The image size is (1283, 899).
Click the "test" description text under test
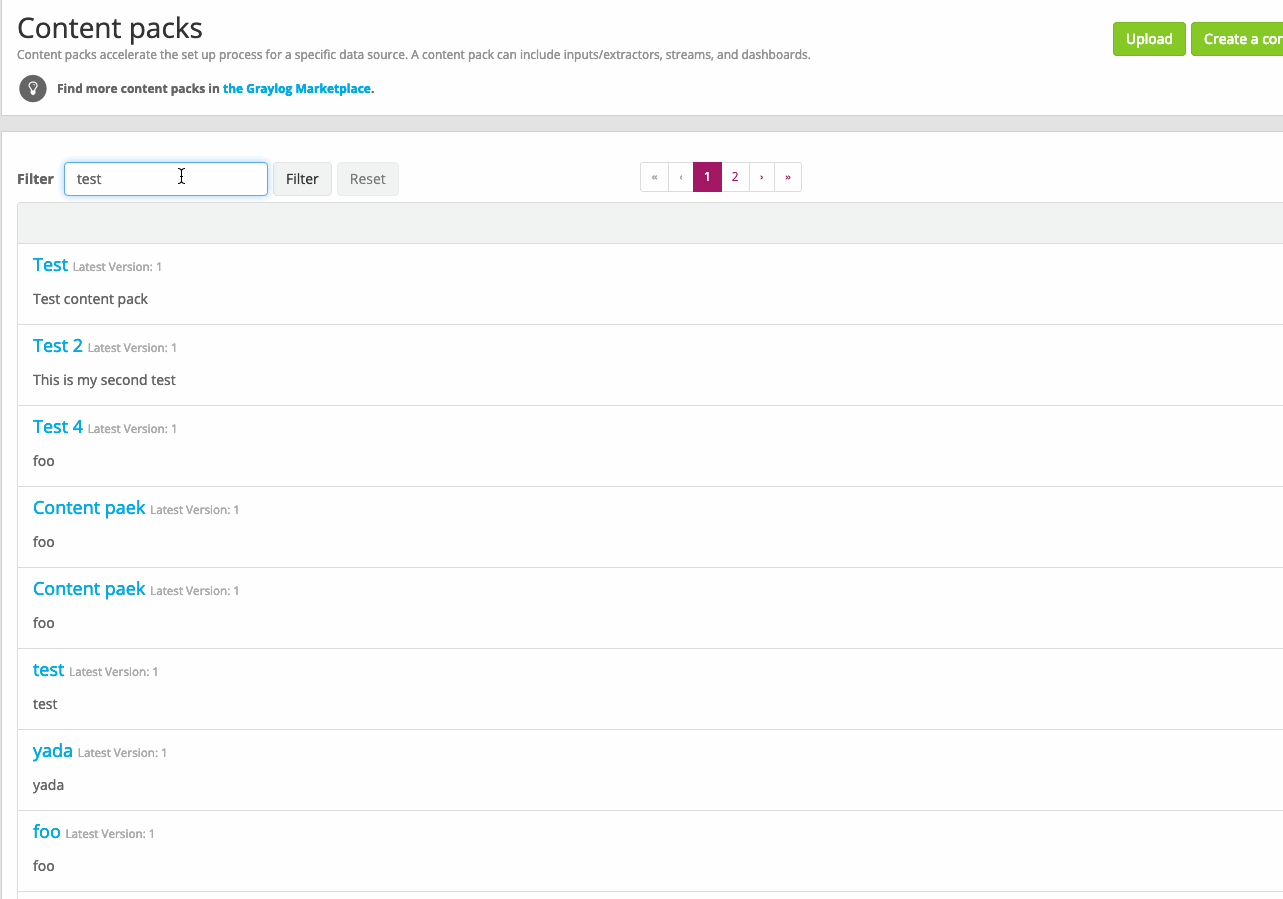[x=45, y=704]
